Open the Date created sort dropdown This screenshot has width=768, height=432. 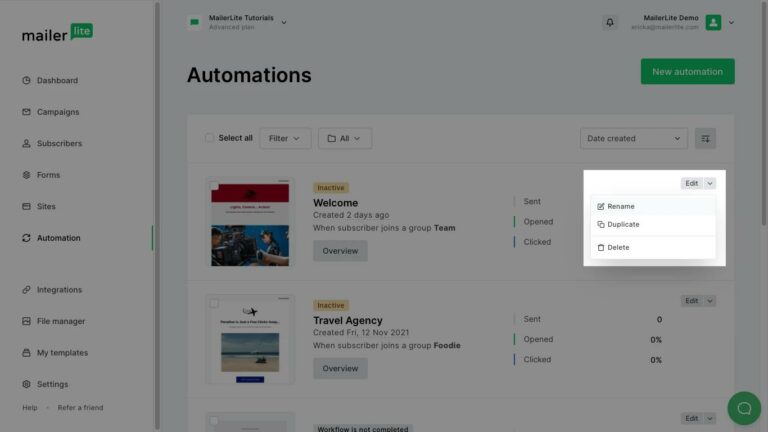pos(634,139)
